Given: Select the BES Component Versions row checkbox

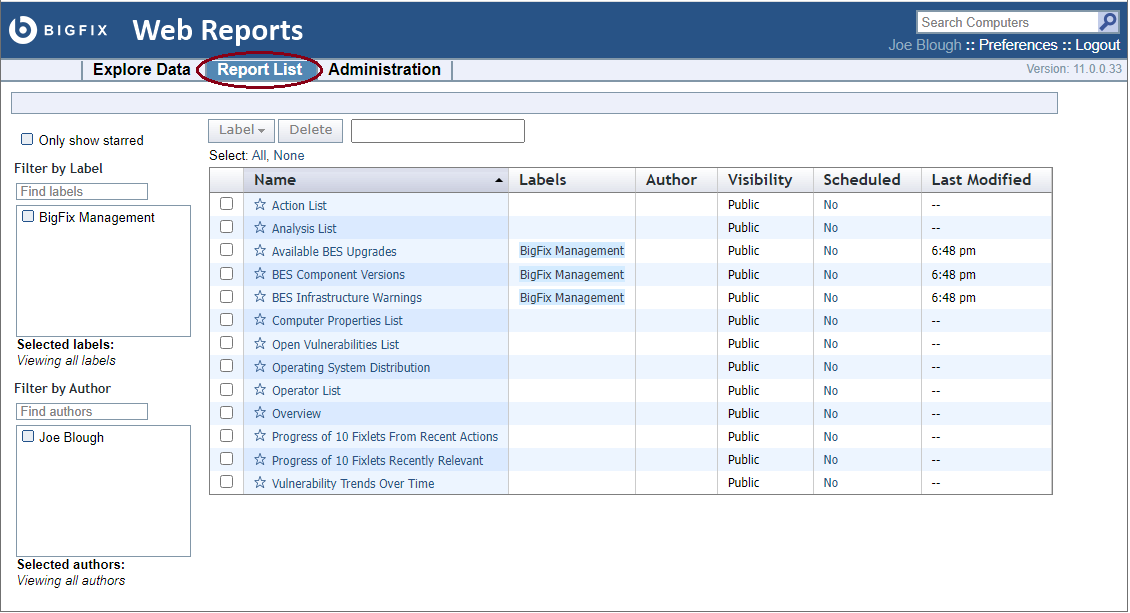Looking at the screenshot, I should click(226, 274).
